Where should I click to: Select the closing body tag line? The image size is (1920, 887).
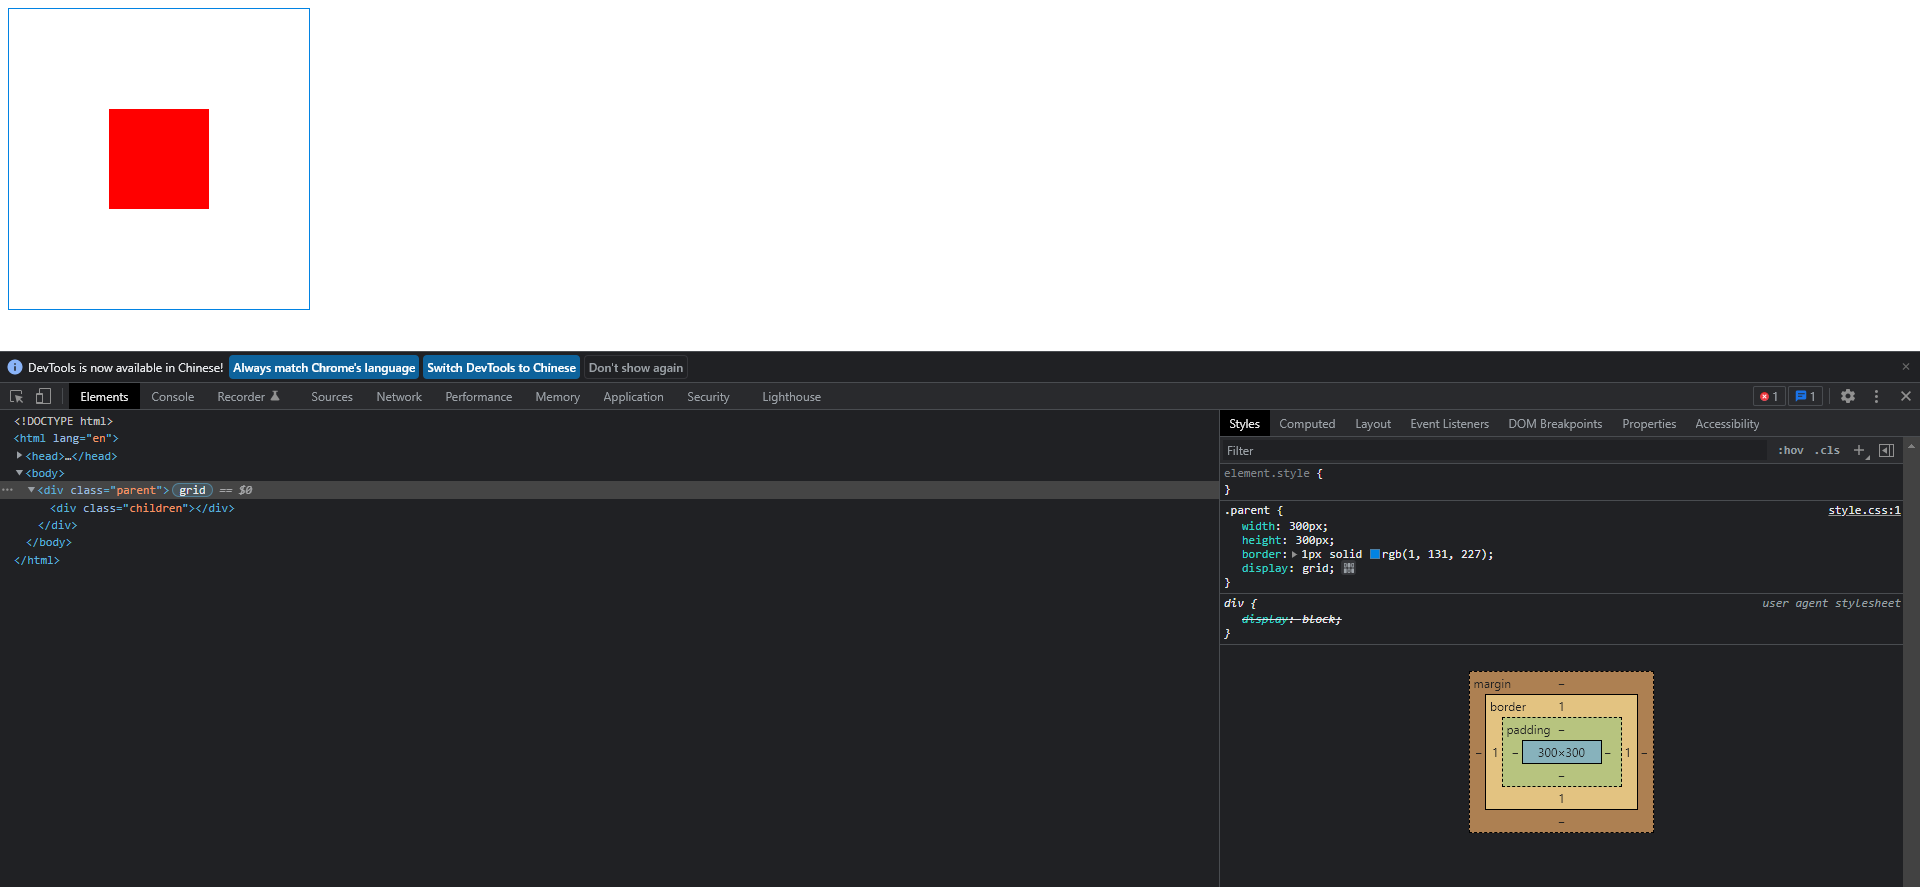[49, 542]
